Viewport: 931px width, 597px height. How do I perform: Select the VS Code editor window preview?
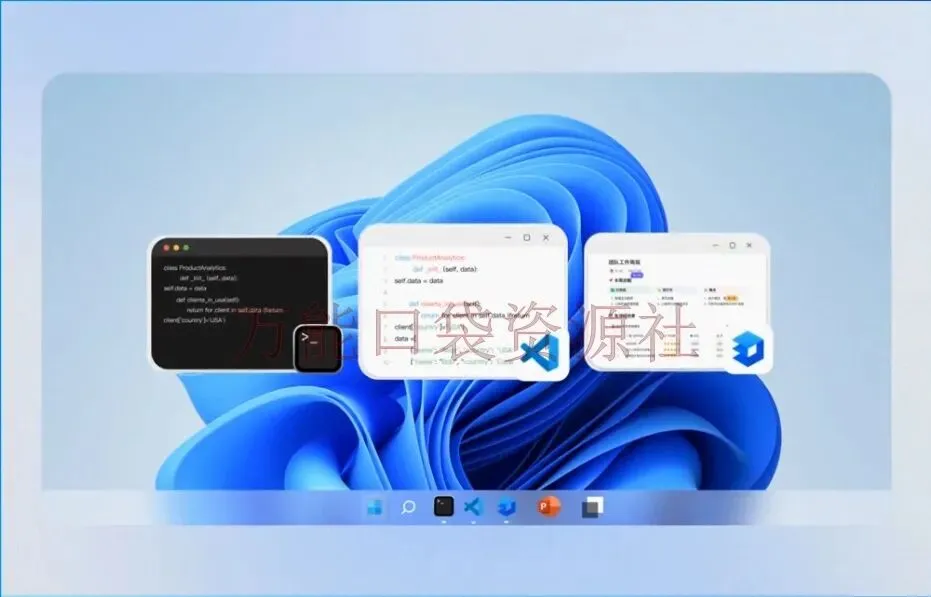(x=463, y=301)
